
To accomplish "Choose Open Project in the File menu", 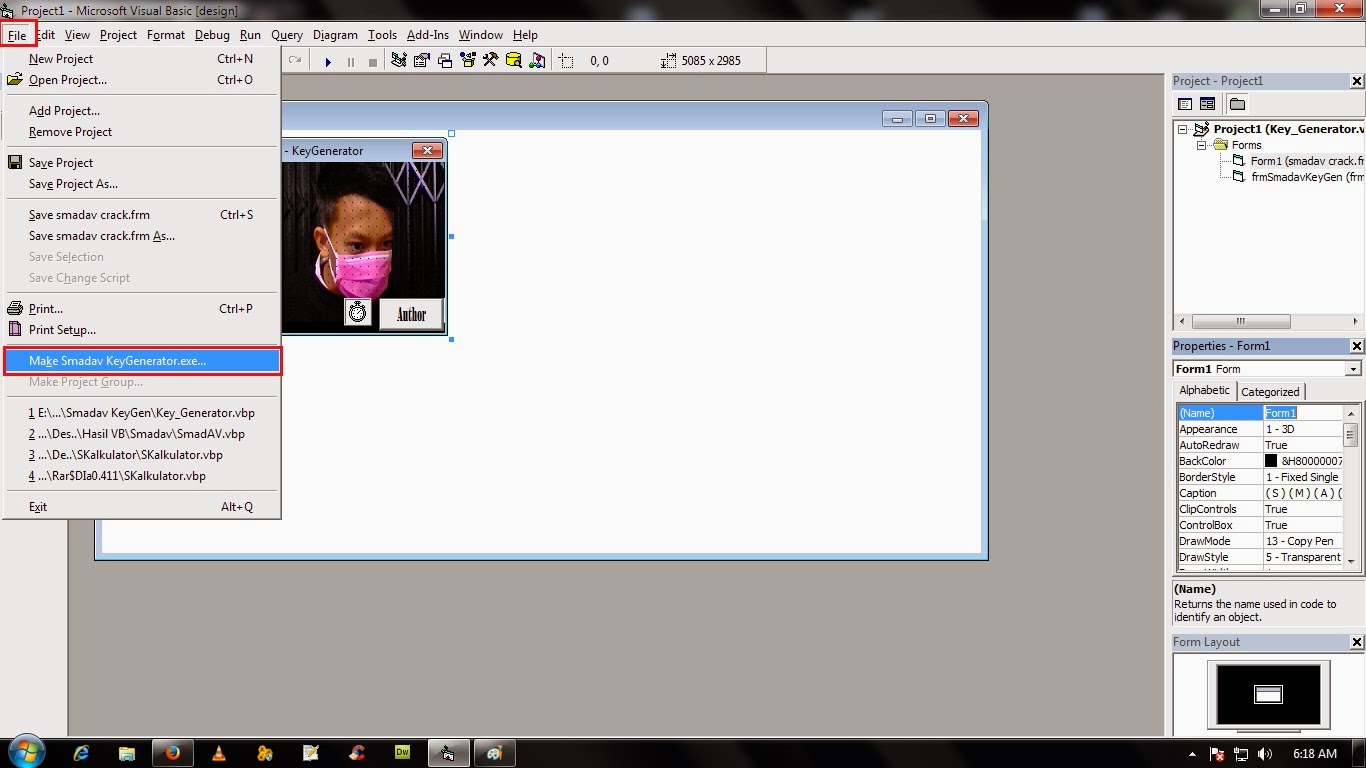I will [142, 80].
